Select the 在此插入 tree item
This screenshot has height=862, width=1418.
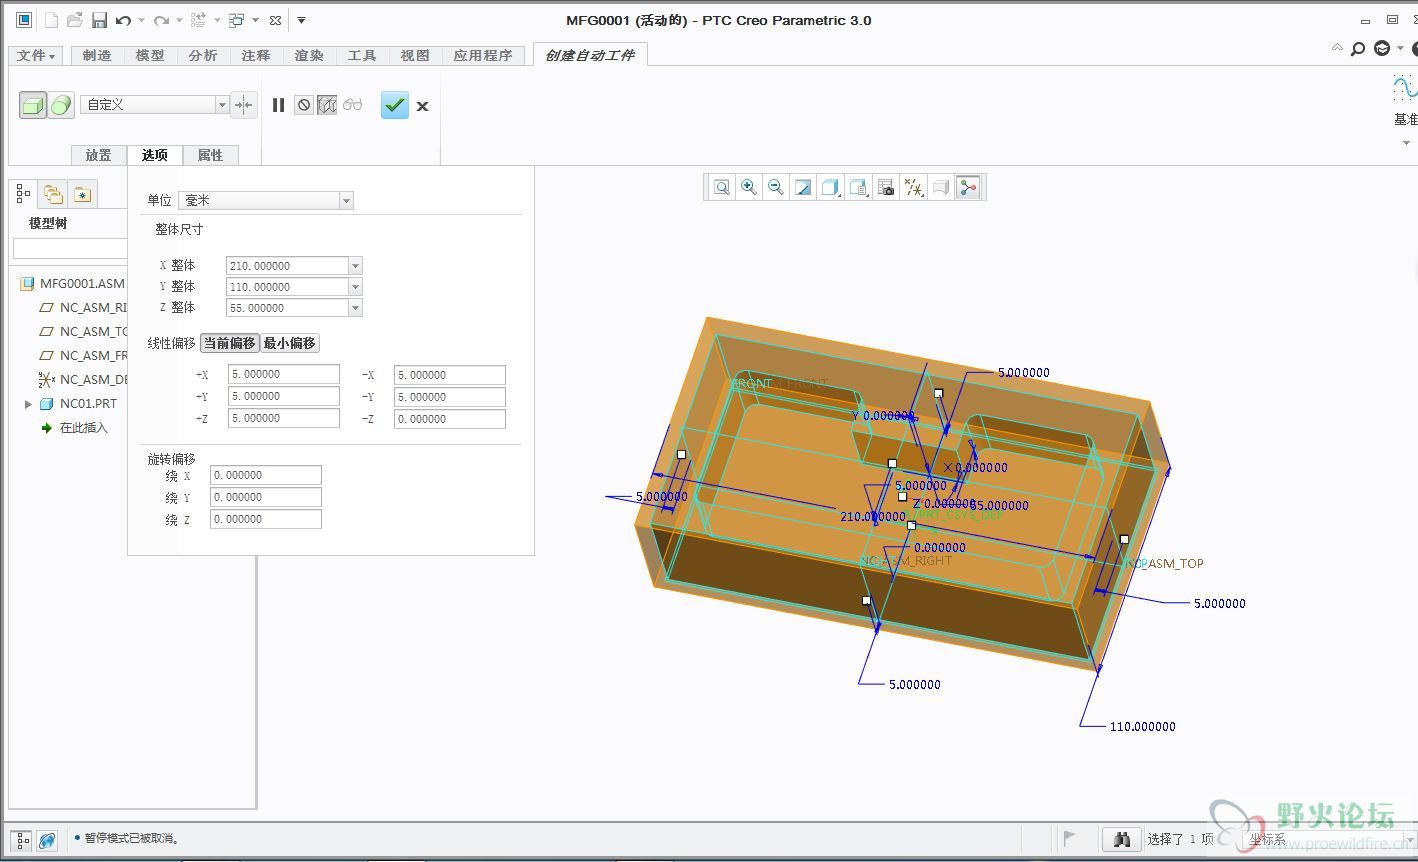74,428
